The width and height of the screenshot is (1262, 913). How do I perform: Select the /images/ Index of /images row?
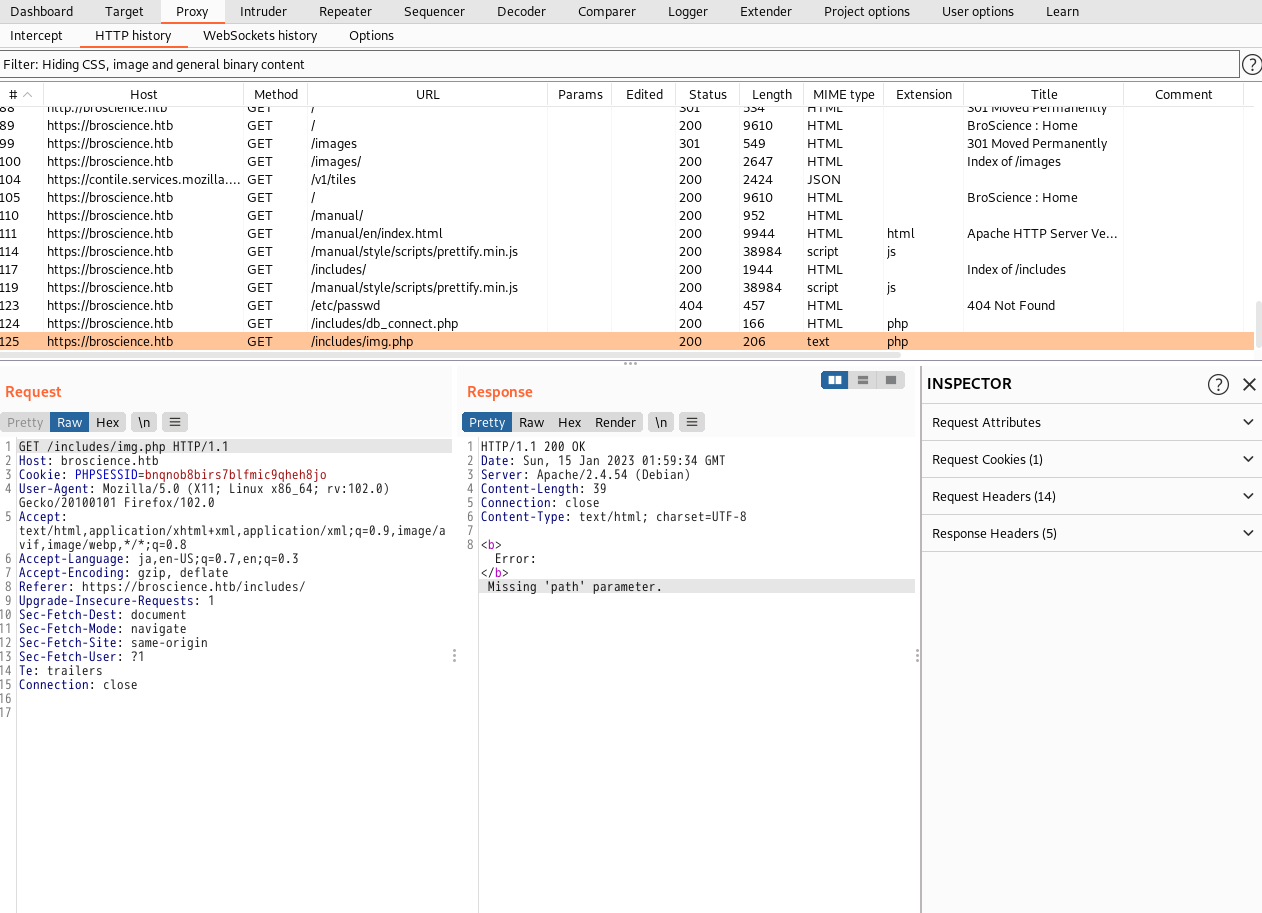[627, 161]
